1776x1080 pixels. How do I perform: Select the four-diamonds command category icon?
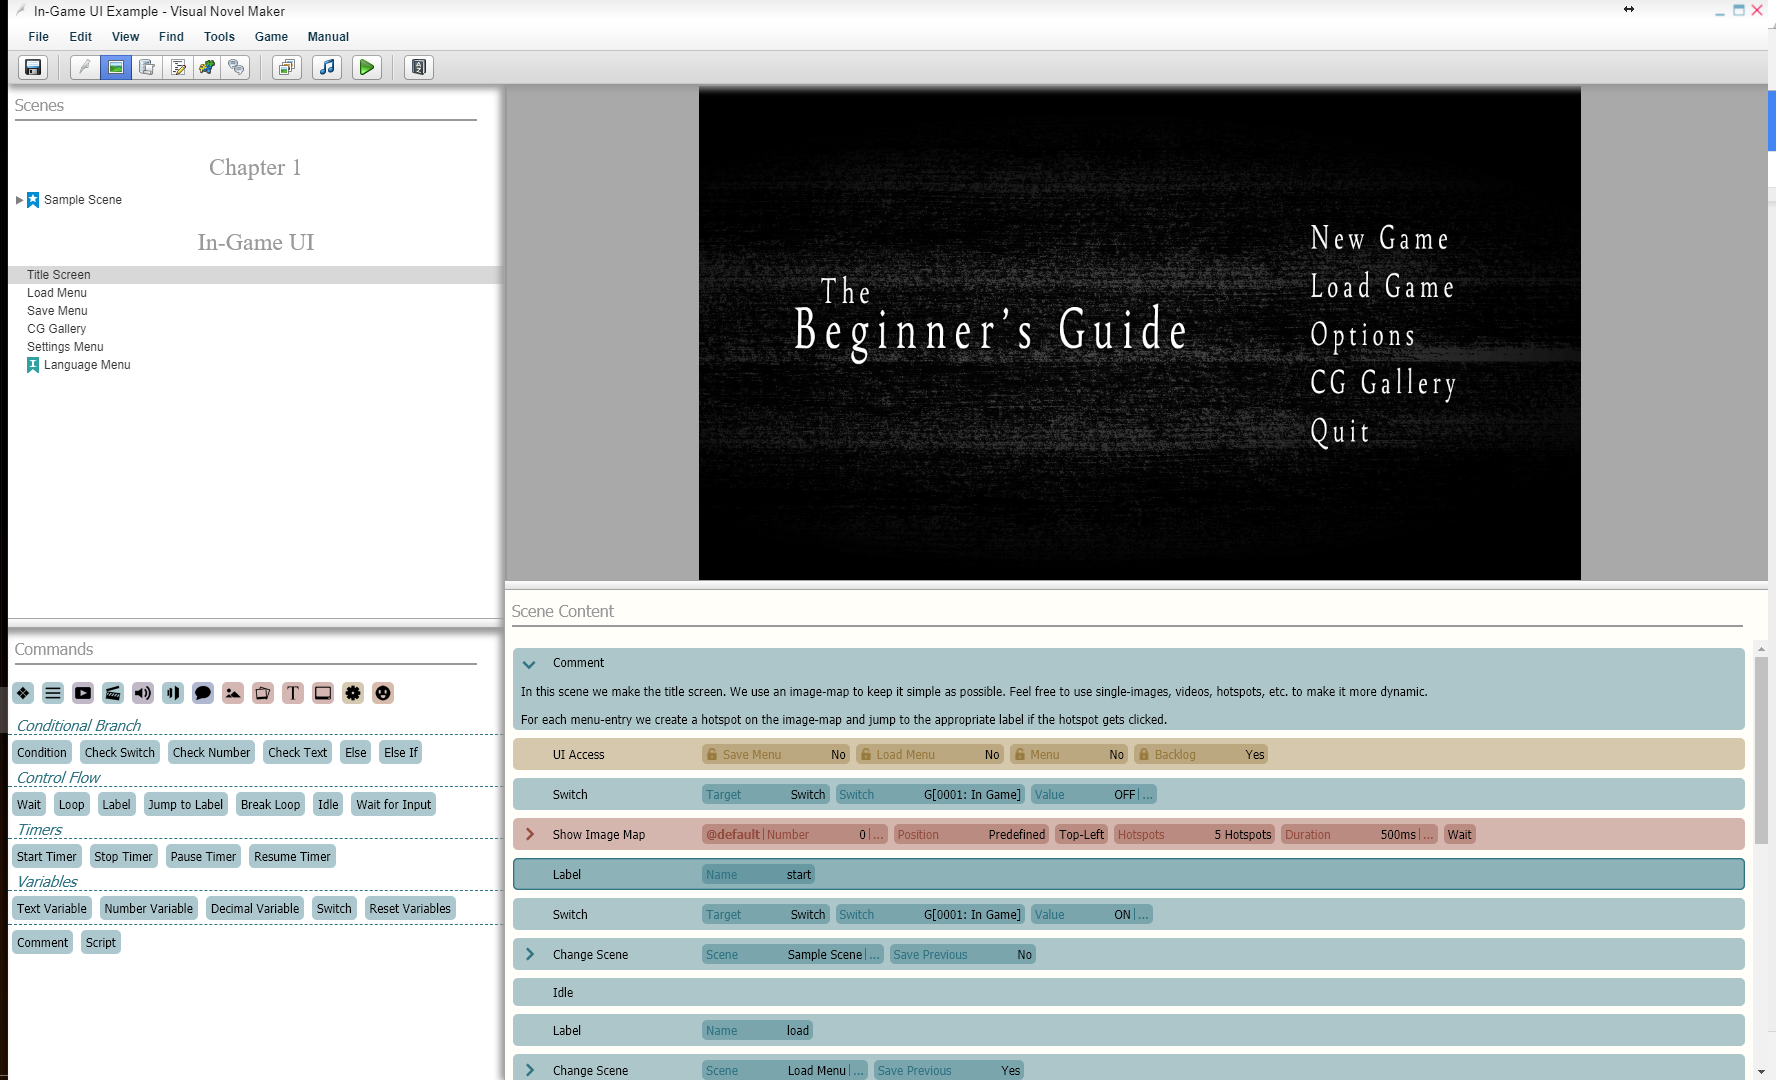point(24,693)
